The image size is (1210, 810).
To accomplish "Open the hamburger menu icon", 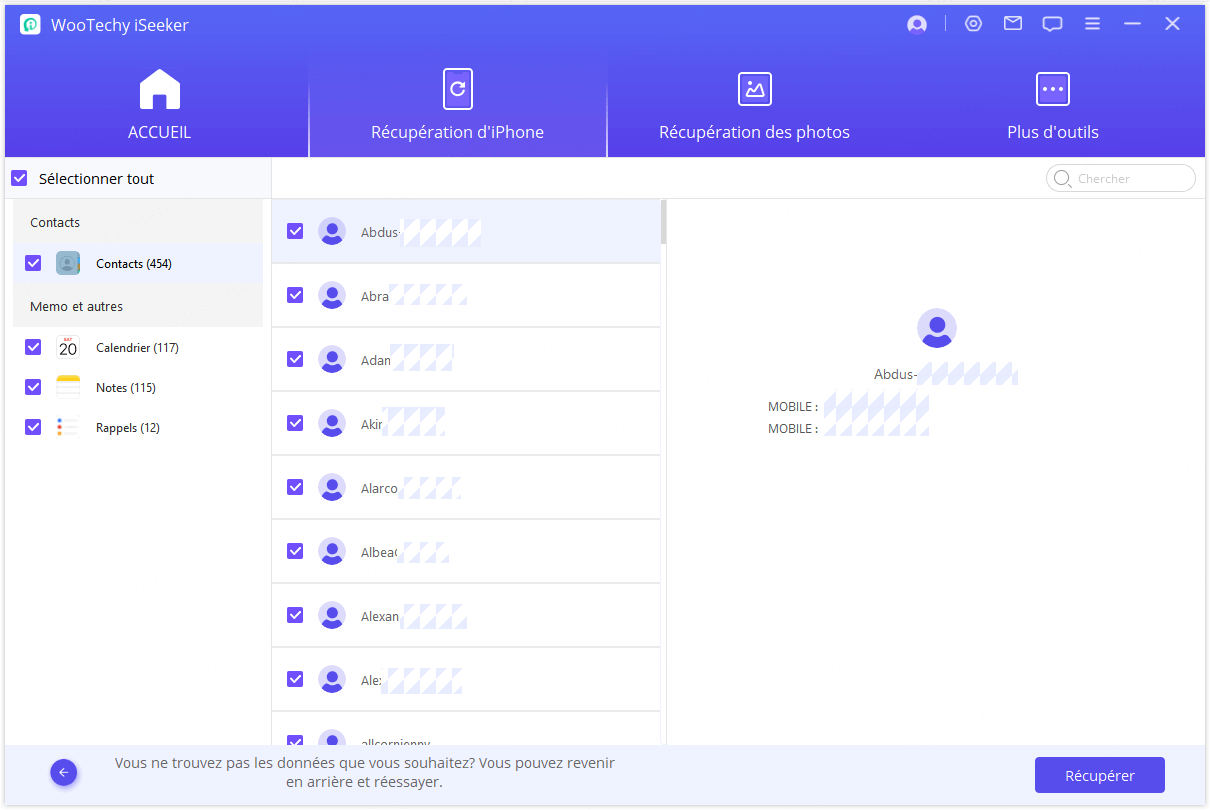I will 1092,24.
